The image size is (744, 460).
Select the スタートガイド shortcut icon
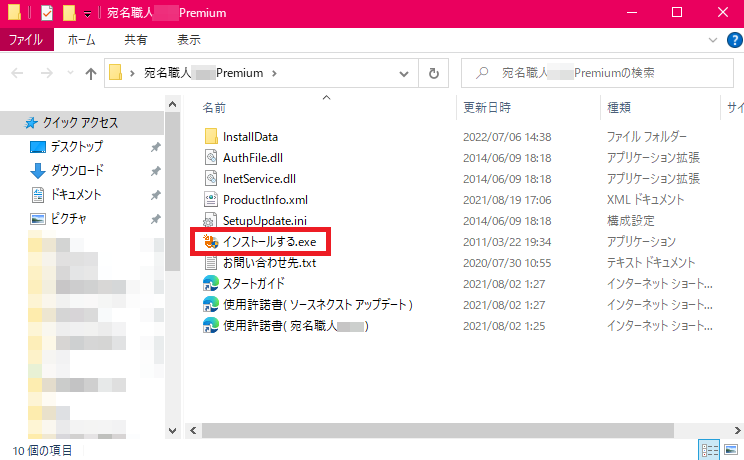click(x=211, y=283)
